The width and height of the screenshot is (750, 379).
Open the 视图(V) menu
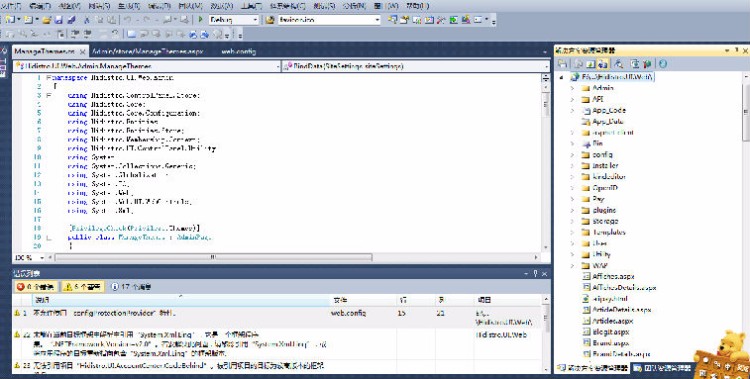[x=70, y=6]
